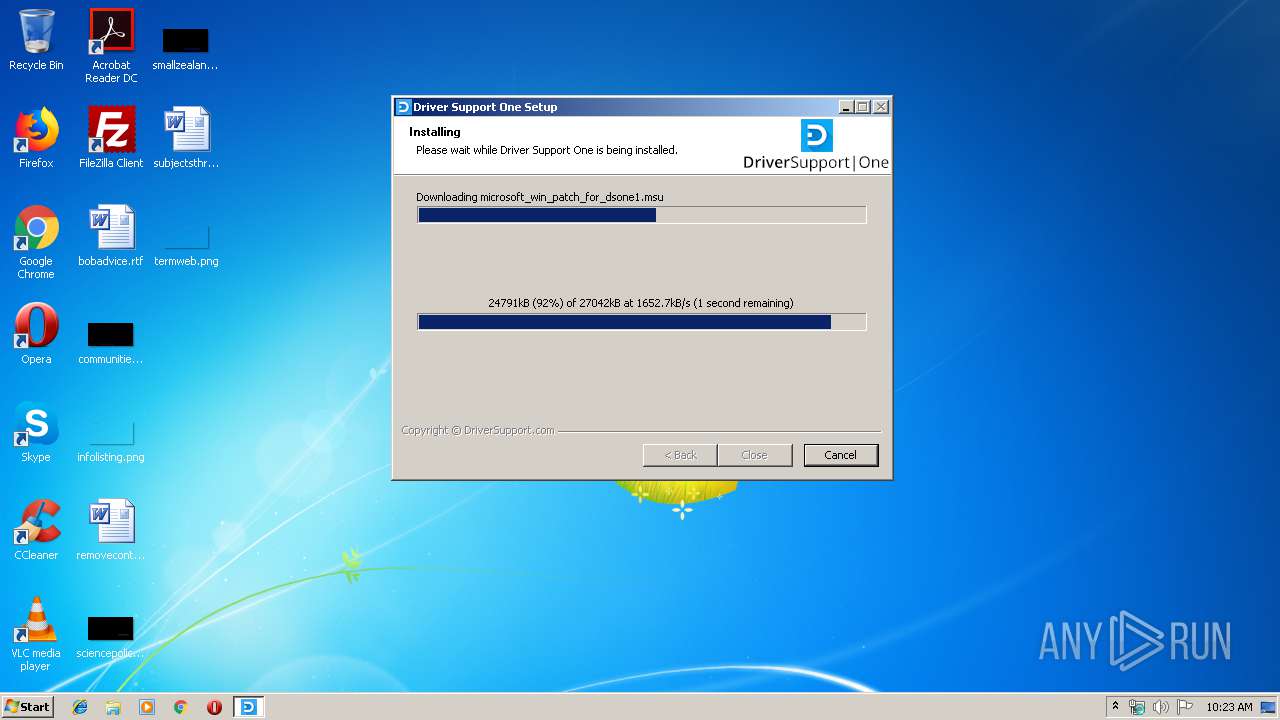Viewport: 1280px width, 720px height.
Task: Click the 'Installing' heading text
Action: 435,132
